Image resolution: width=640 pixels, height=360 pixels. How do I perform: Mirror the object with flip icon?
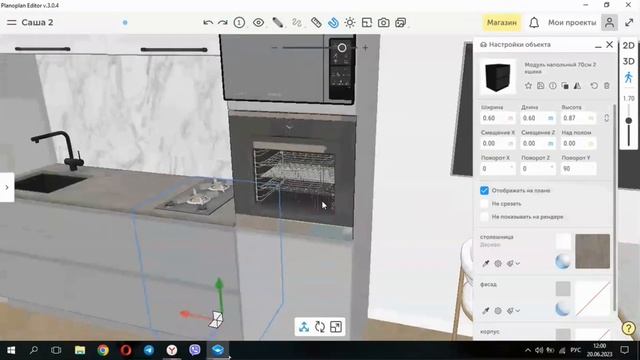point(577,86)
